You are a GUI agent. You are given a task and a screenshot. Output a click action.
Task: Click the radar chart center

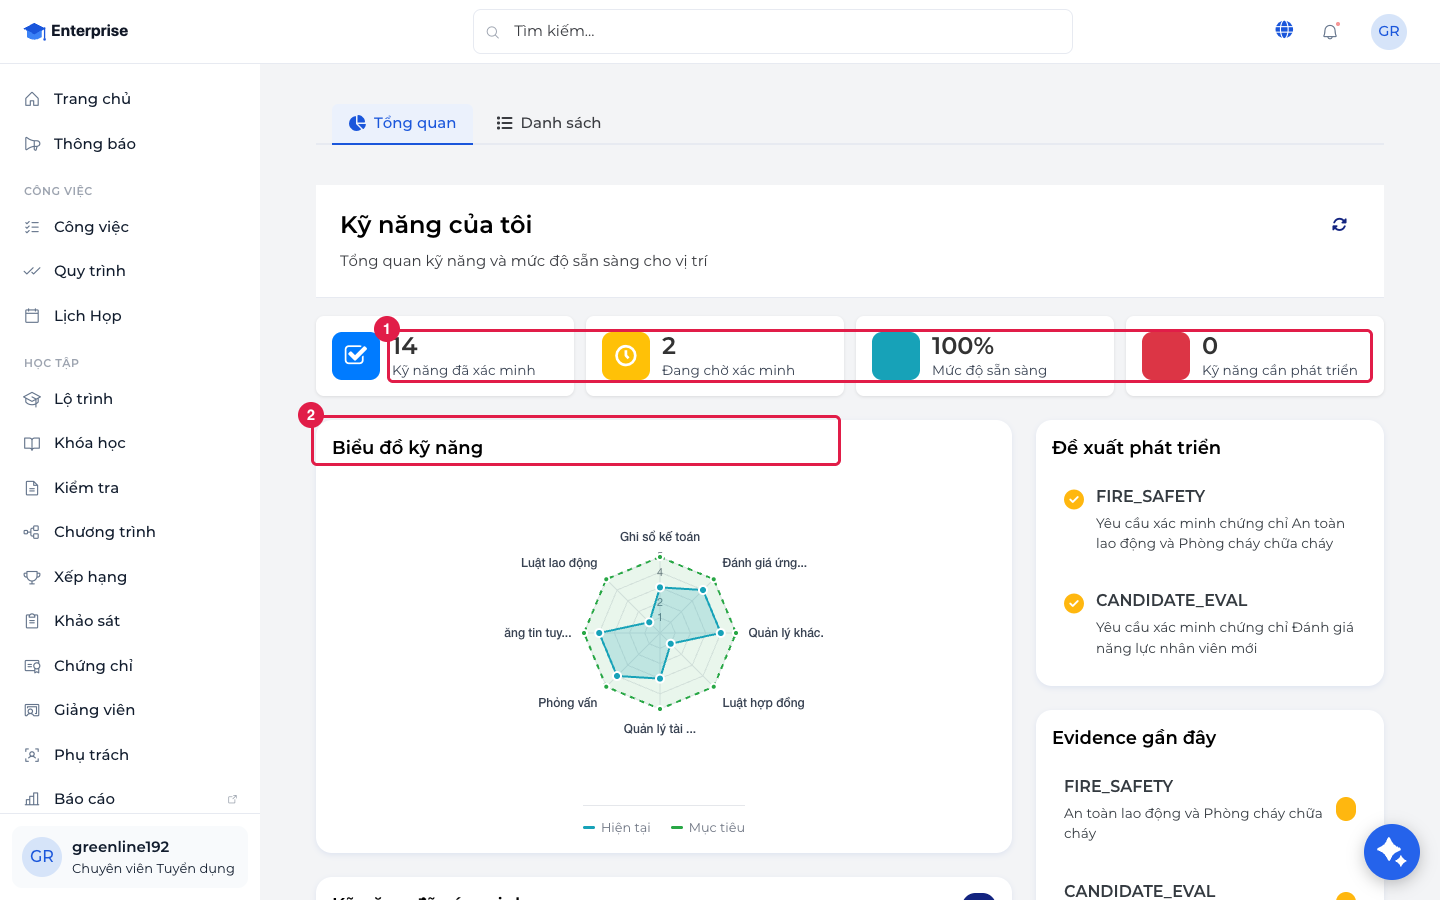coord(660,632)
